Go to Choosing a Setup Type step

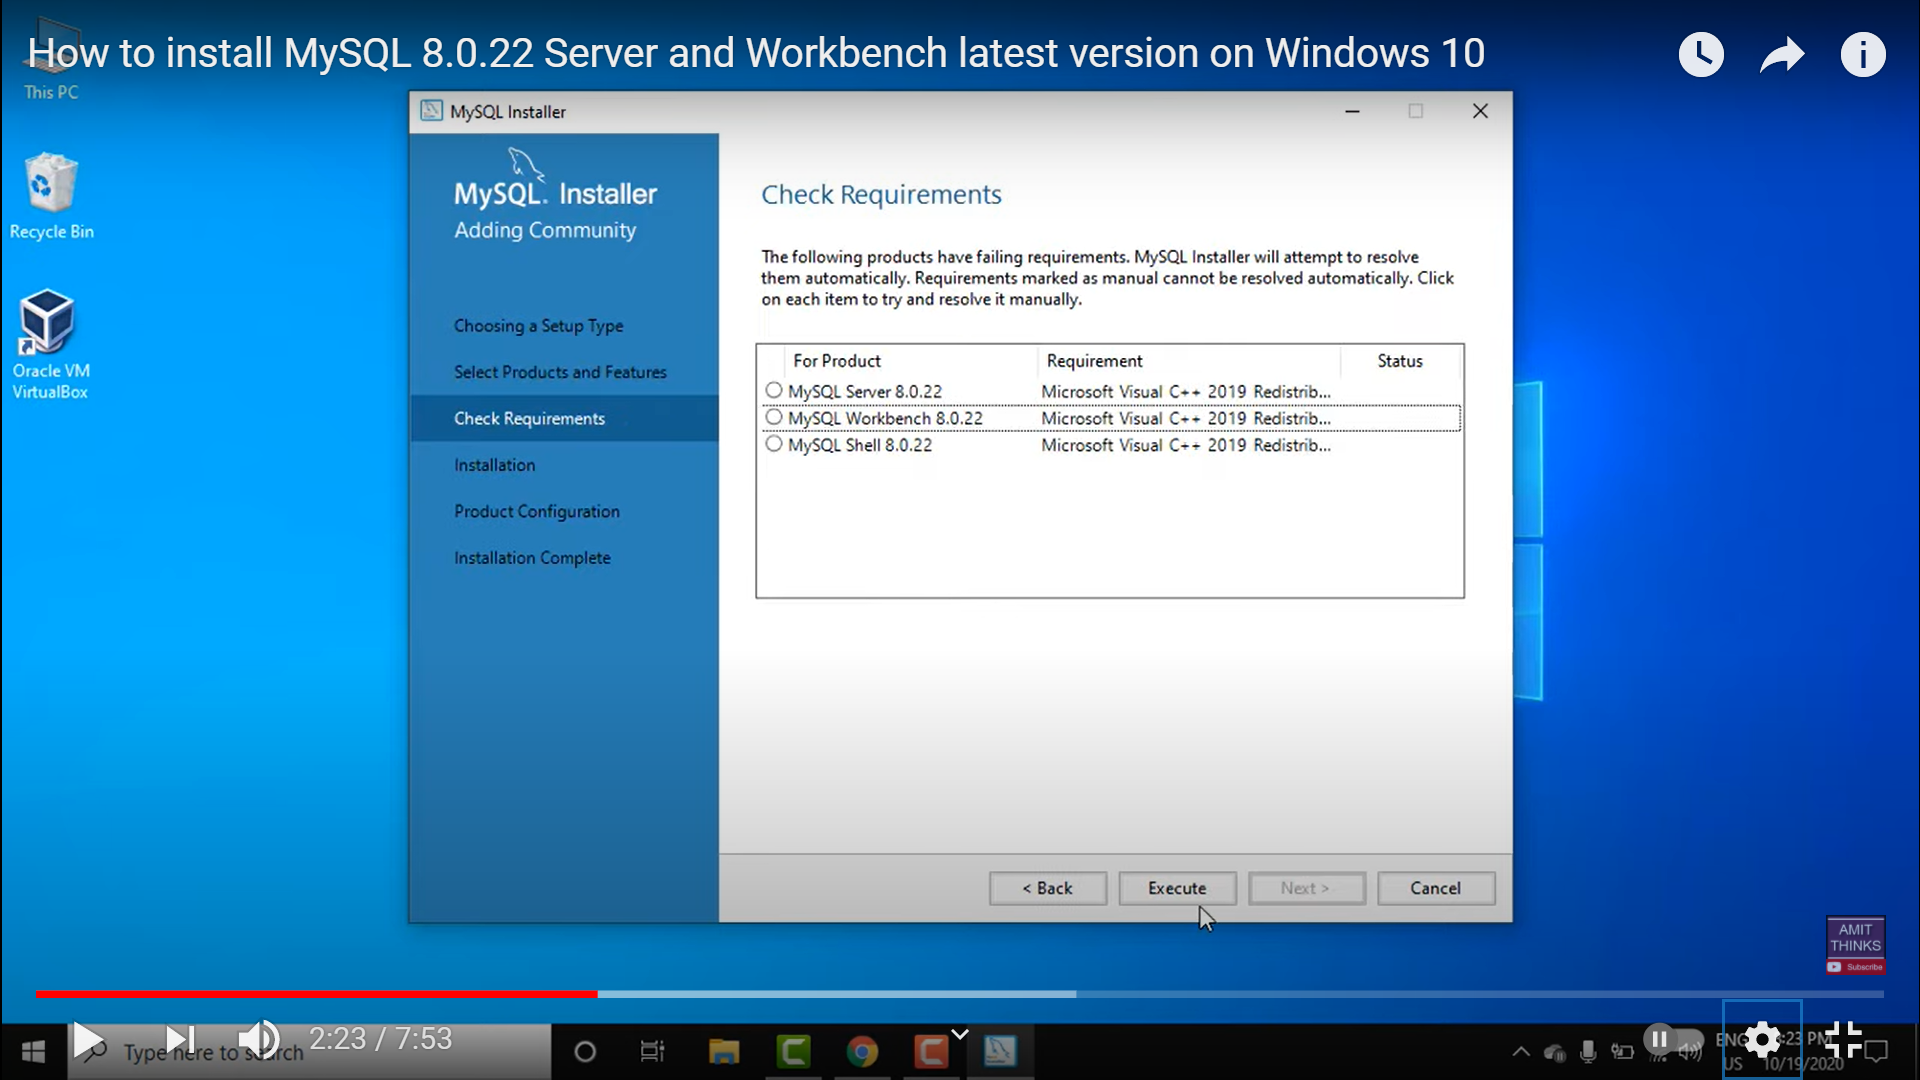[x=538, y=326]
